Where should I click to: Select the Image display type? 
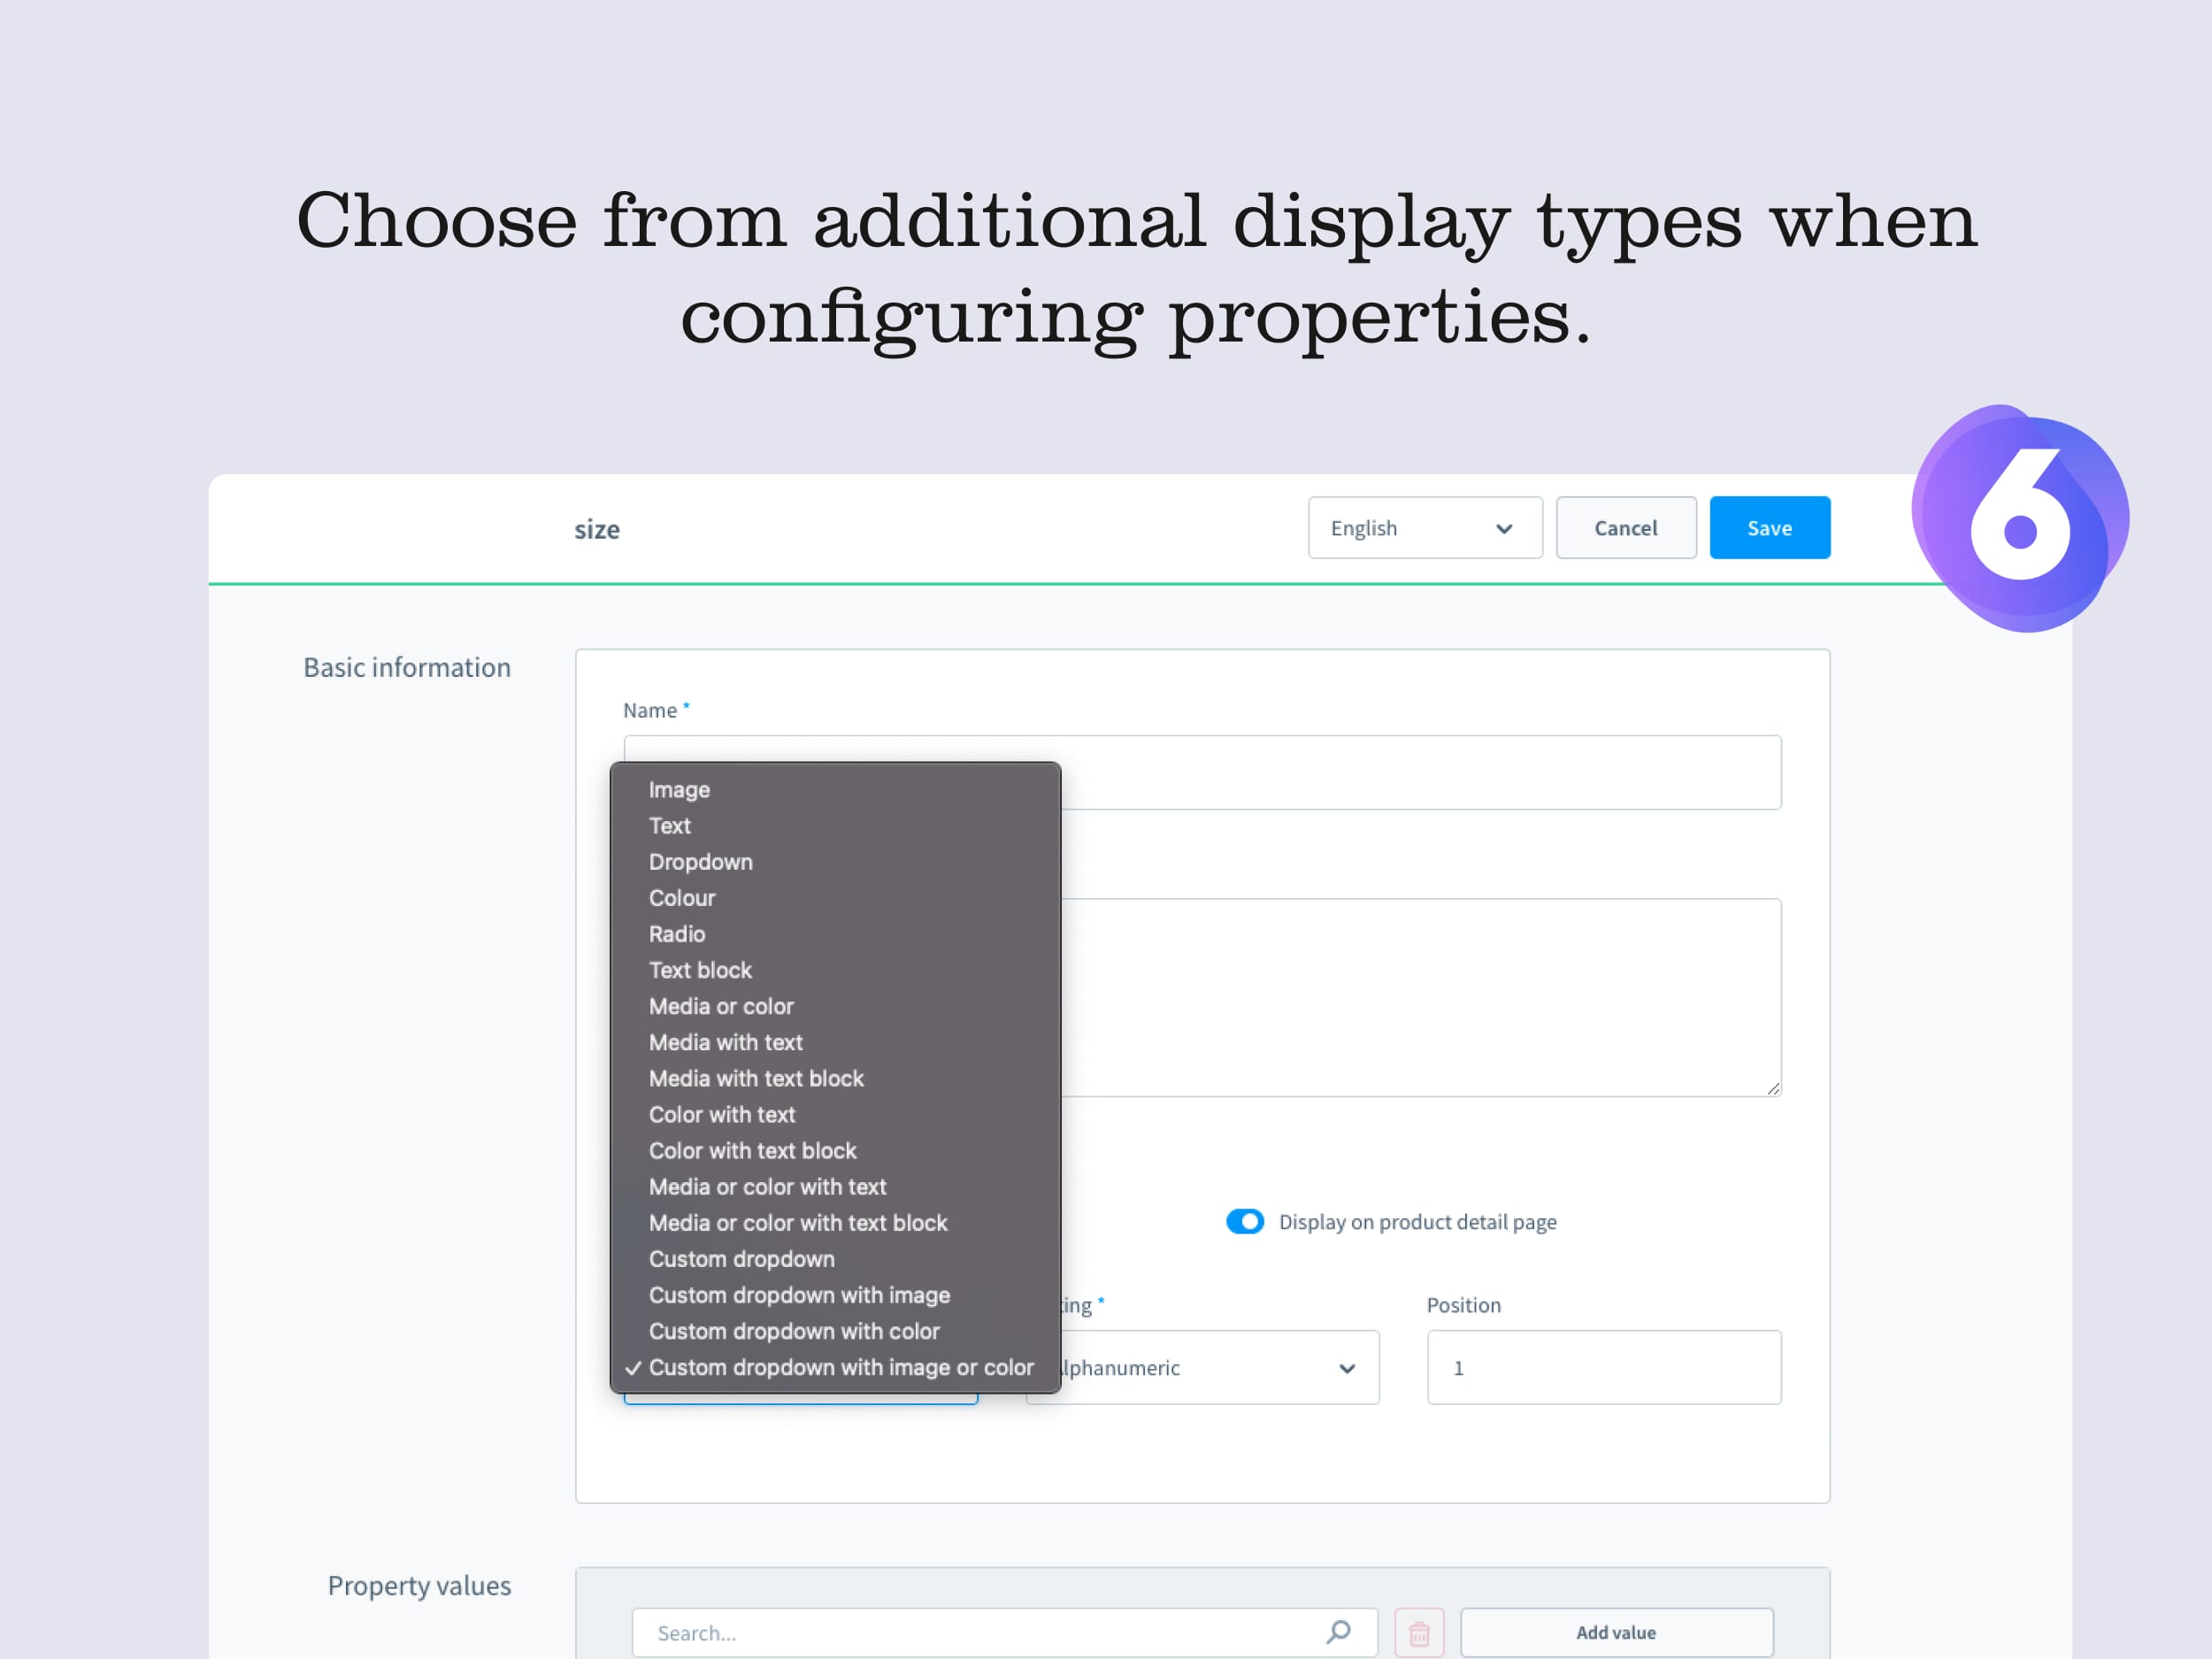pyautogui.click(x=678, y=789)
